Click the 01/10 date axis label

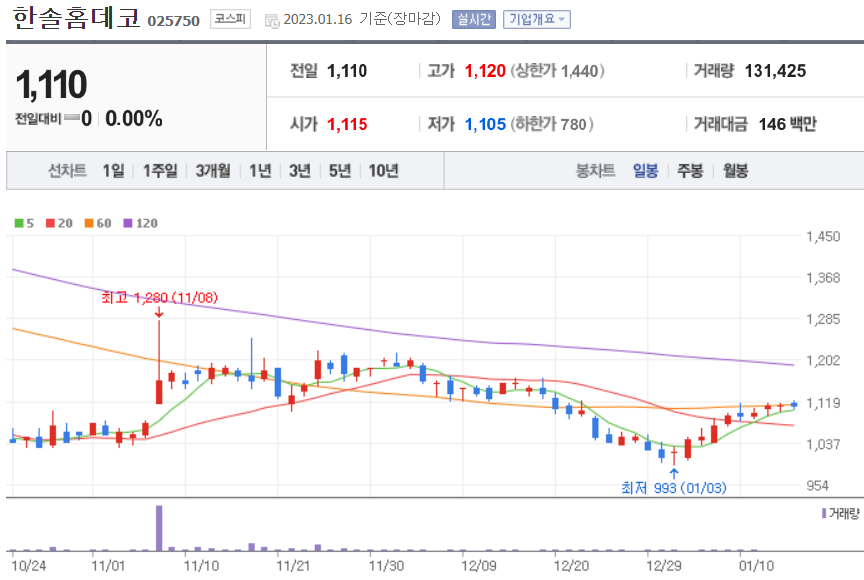(756, 566)
